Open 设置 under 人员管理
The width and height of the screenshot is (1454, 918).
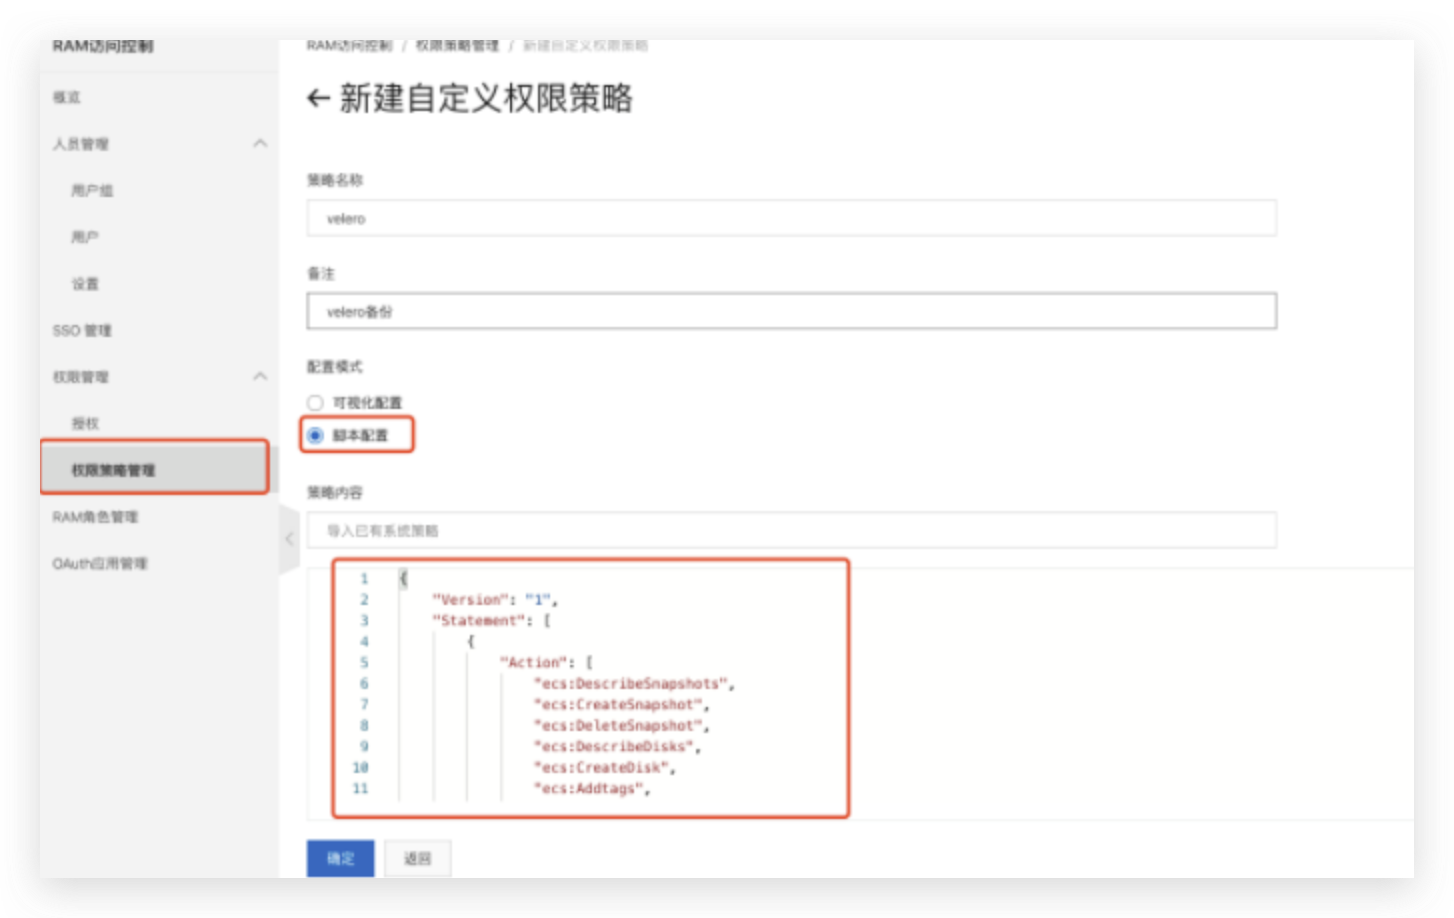[x=85, y=284]
